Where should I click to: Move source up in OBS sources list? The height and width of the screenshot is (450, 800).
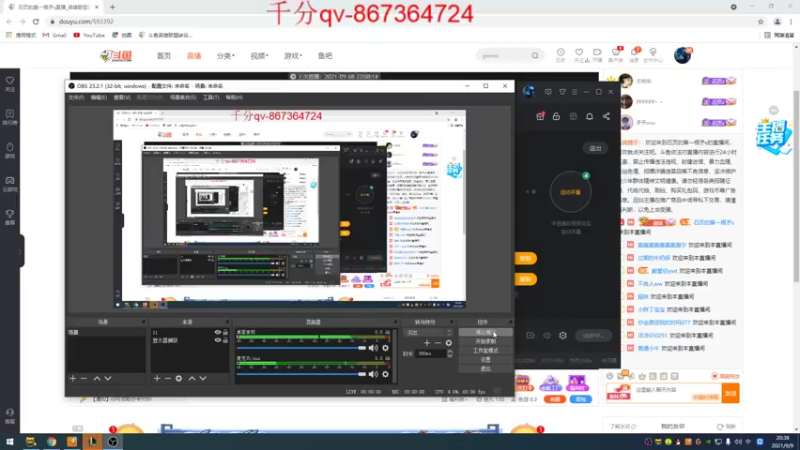coord(192,379)
